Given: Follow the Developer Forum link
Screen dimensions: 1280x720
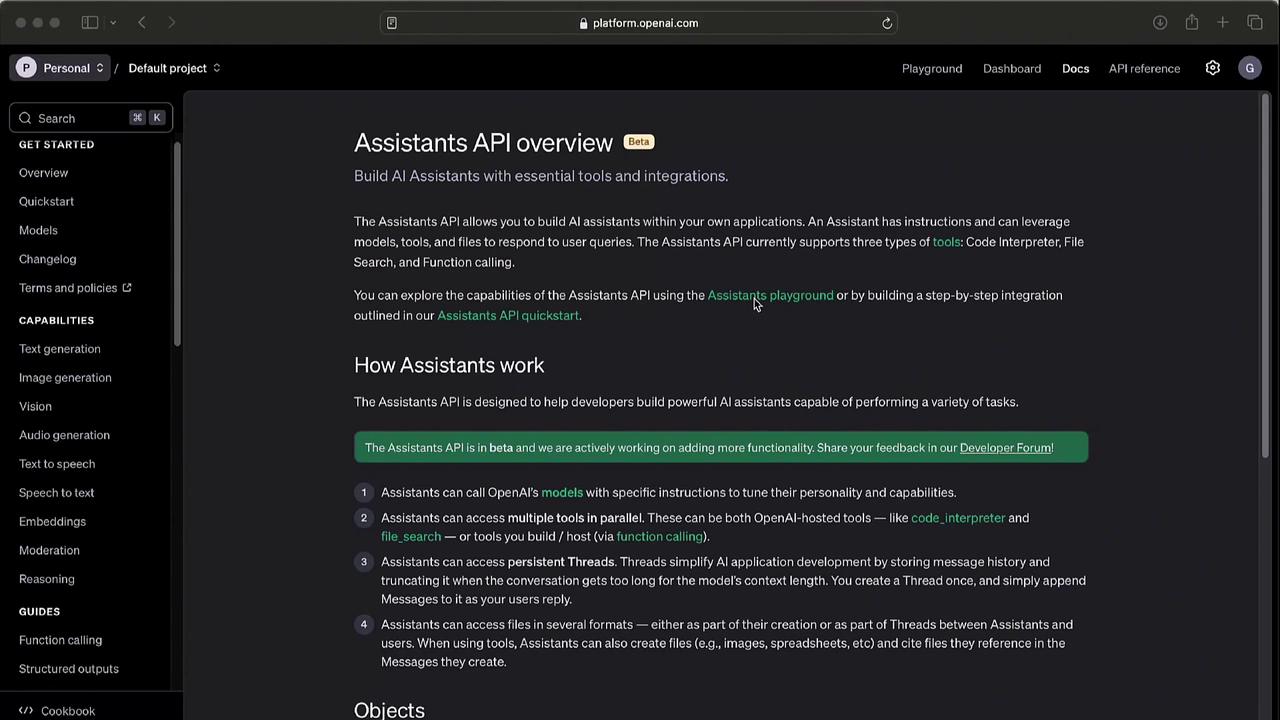Looking at the screenshot, I should (1005, 448).
